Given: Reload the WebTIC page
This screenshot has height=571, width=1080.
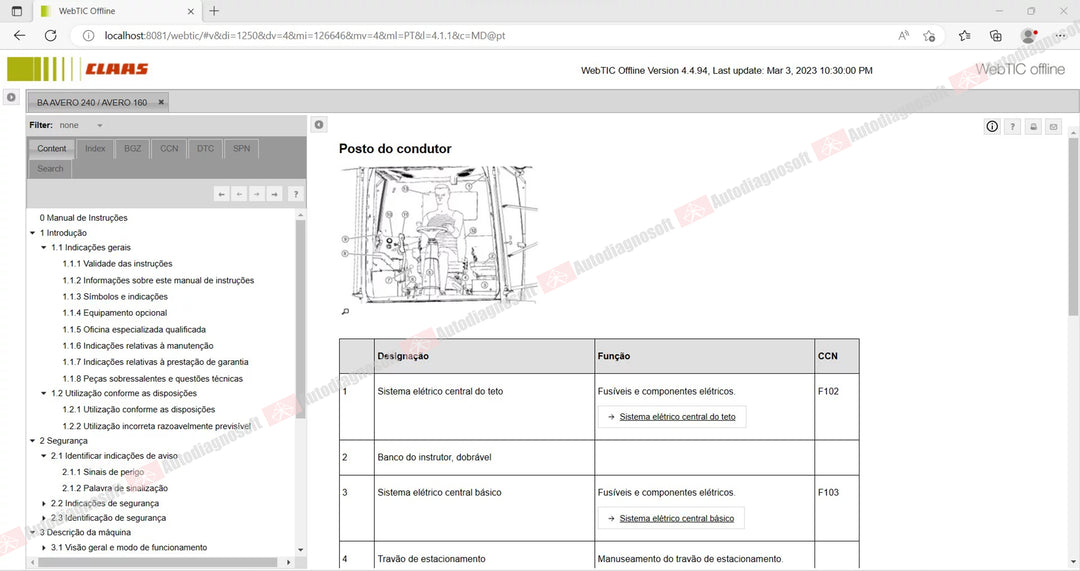Looking at the screenshot, I should pyautogui.click(x=50, y=35).
